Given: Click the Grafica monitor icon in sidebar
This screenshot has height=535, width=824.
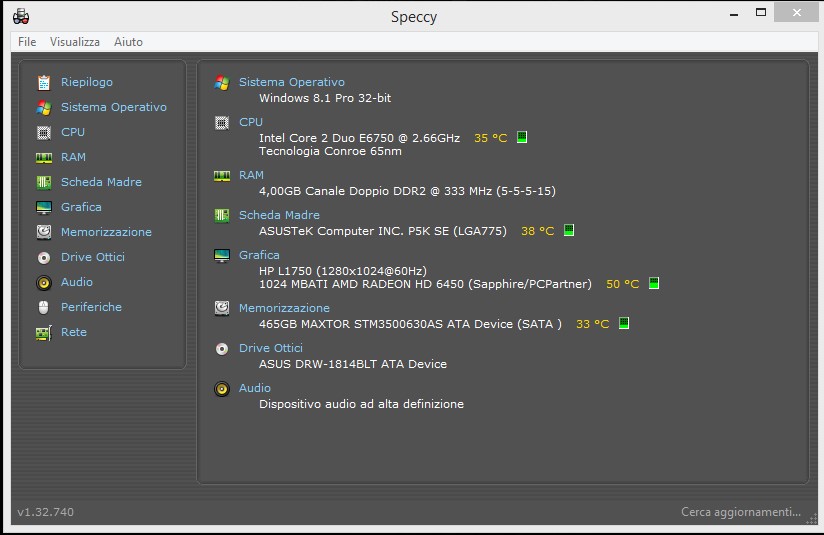Looking at the screenshot, I should (x=44, y=208).
